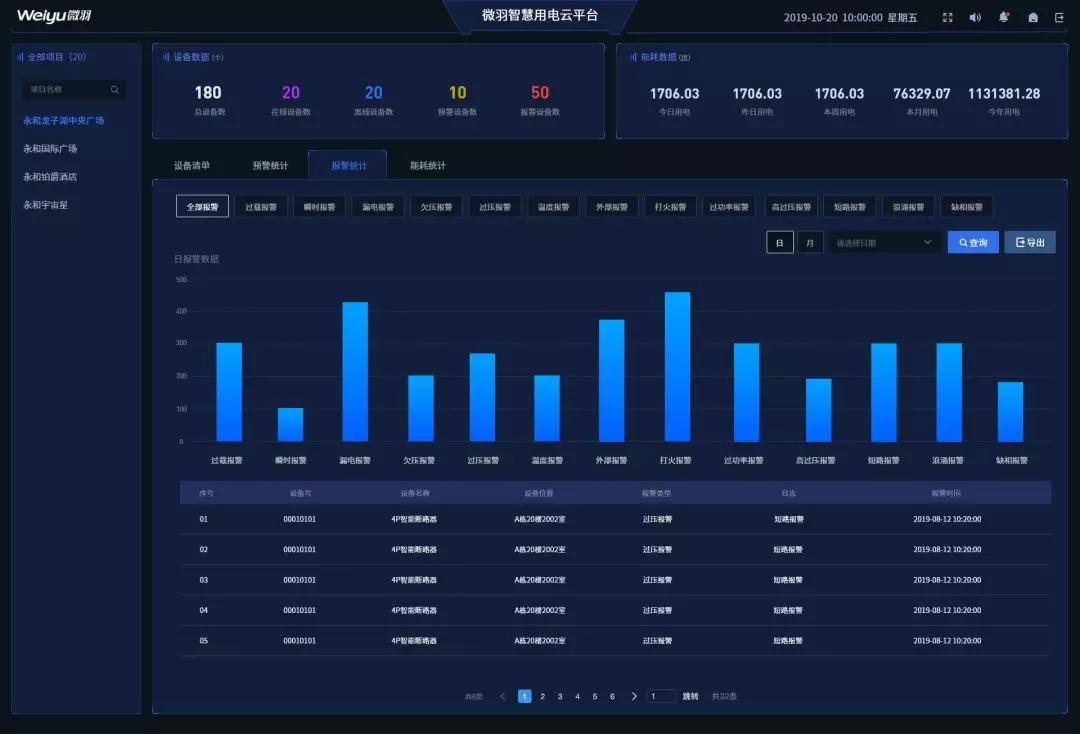This screenshot has width=1080, height=734.
Task: Mute sound via the speaker icon
Action: pyautogui.click(x=975, y=17)
